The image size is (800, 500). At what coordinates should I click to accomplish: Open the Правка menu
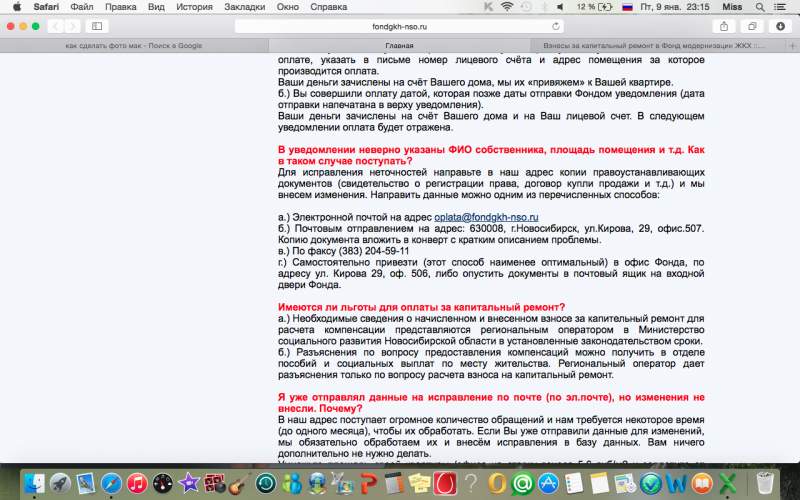pos(120,7)
